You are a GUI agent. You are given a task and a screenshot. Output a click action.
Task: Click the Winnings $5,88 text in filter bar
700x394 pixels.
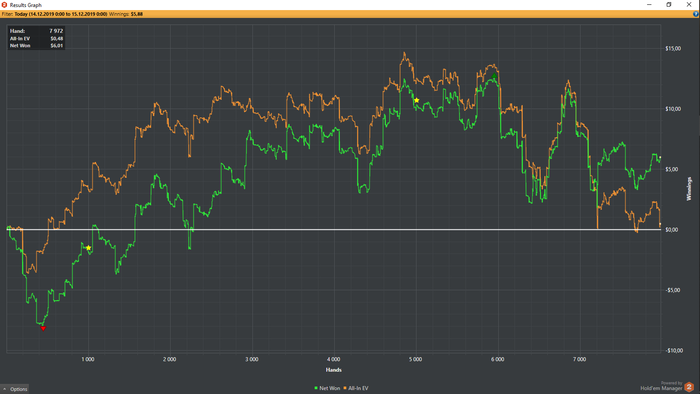pyautogui.click(x=126, y=14)
